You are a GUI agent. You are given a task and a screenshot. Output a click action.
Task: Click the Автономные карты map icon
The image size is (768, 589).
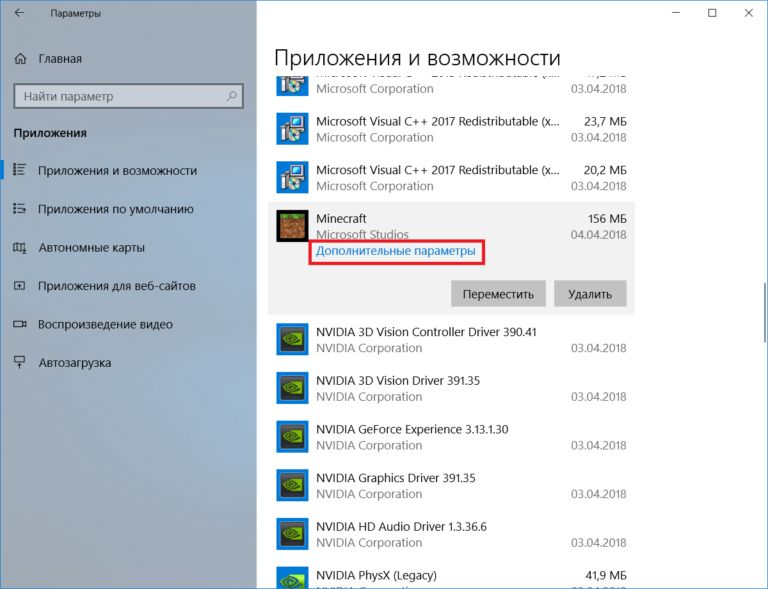[19, 247]
